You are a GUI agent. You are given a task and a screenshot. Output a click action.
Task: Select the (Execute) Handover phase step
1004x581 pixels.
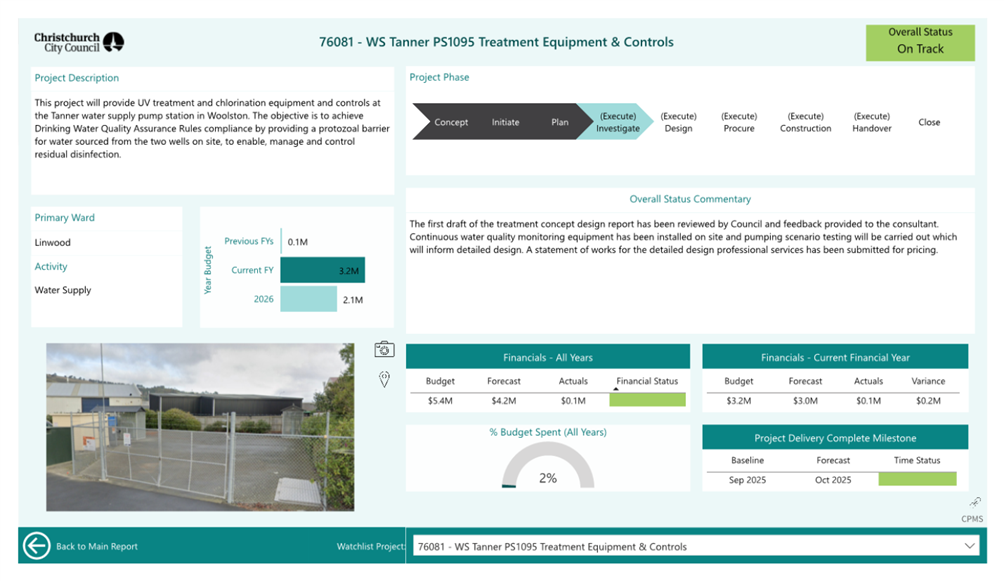tap(871, 122)
